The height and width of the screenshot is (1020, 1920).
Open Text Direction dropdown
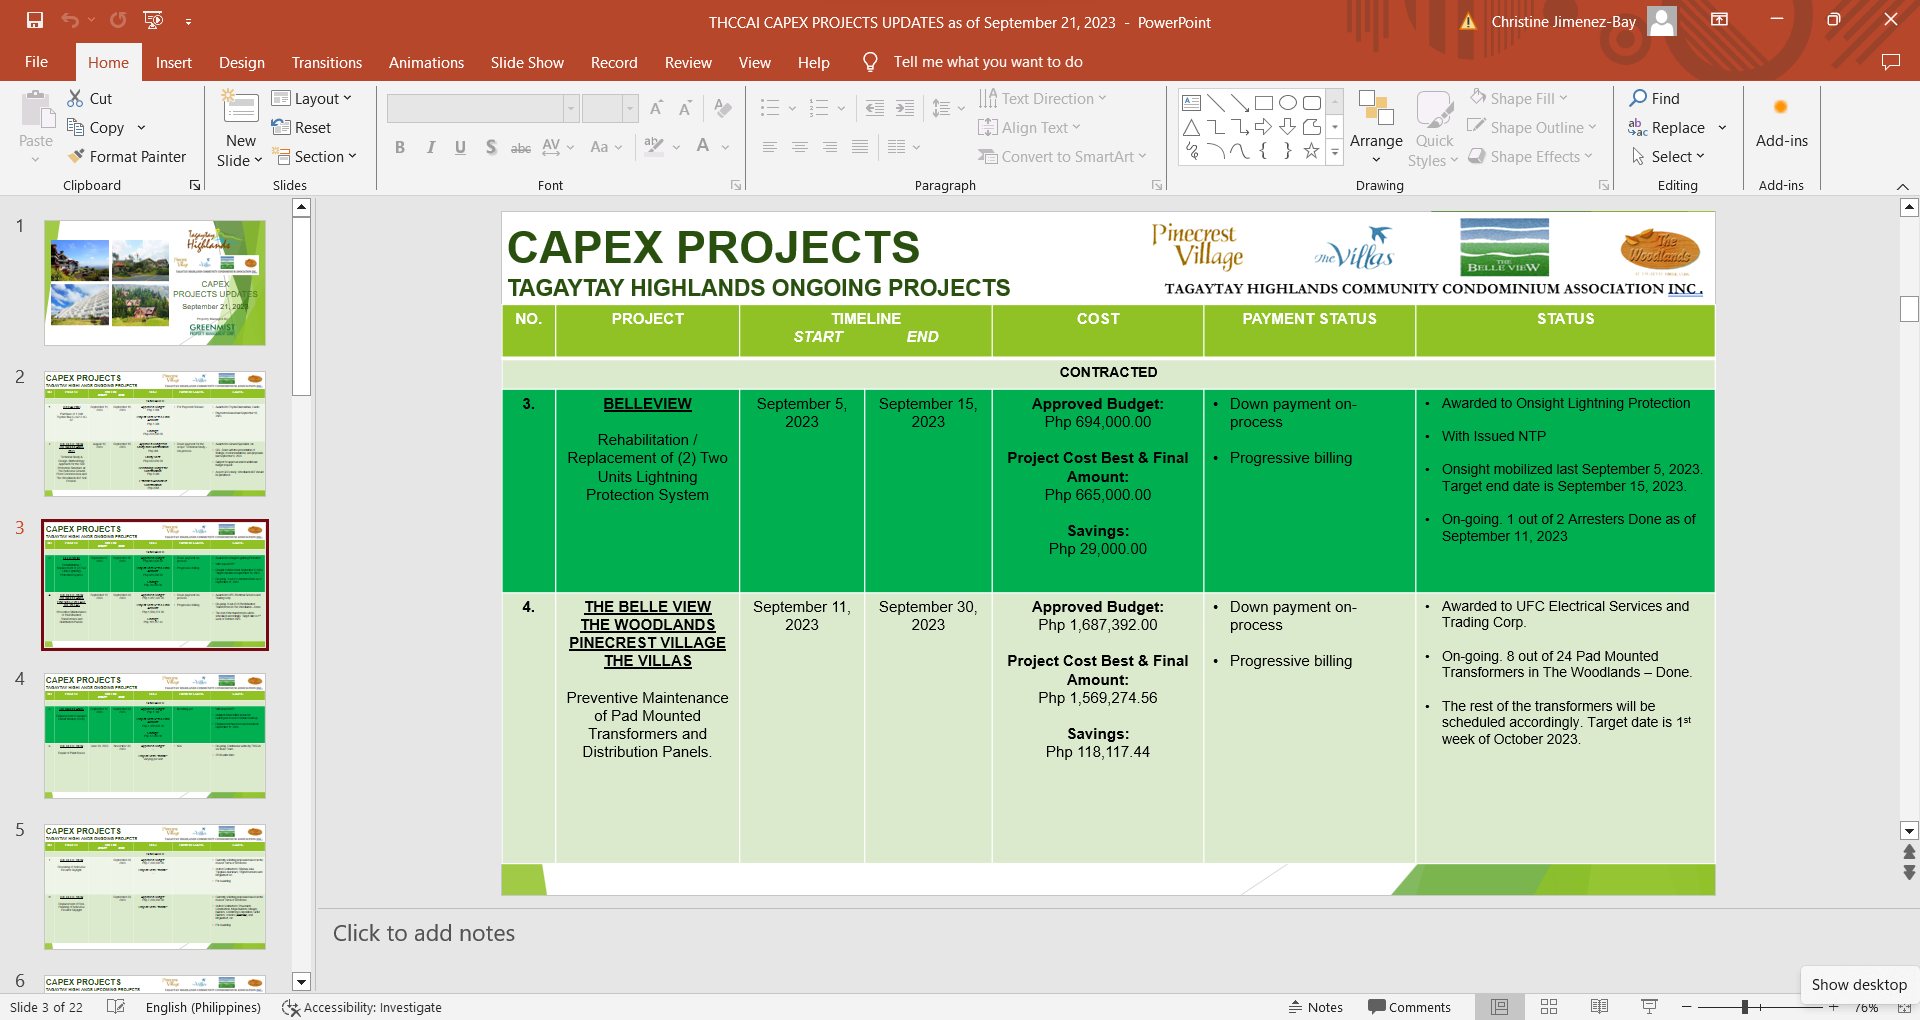[1042, 98]
